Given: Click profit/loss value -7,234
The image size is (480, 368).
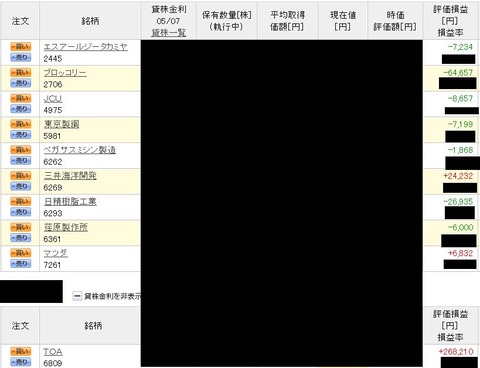Looking at the screenshot, I should pos(460,47).
